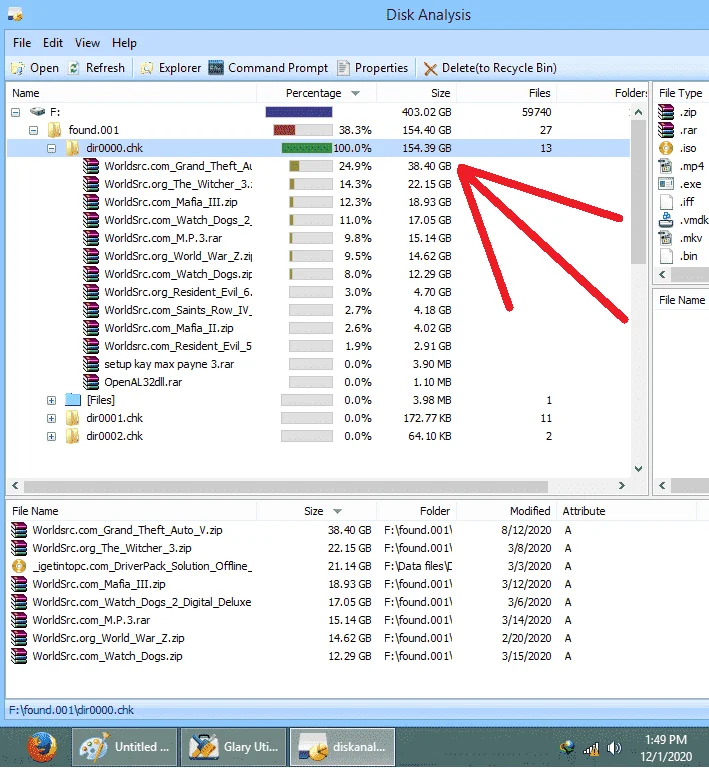Click the tree pane scroll-up arrow
Viewport: 709px width, 768px height.
(638, 112)
